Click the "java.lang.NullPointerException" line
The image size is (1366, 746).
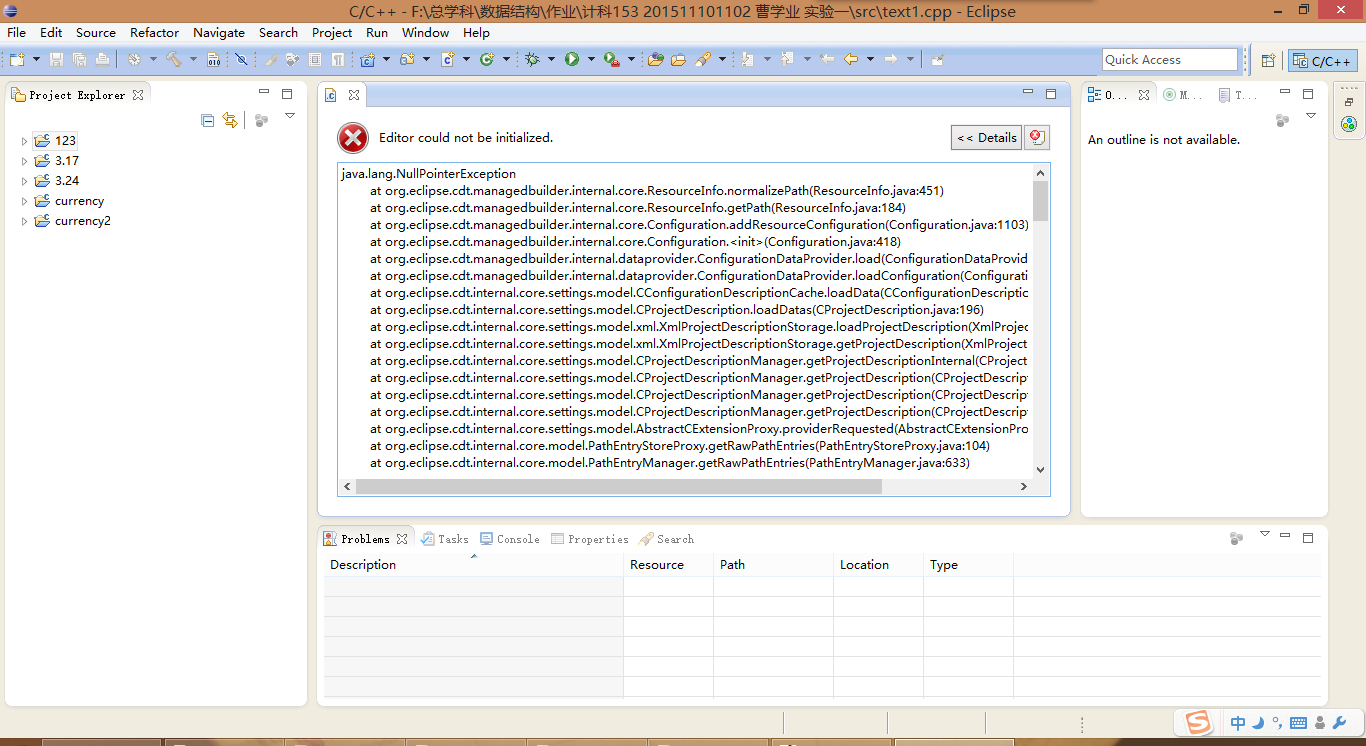[x=429, y=174]
